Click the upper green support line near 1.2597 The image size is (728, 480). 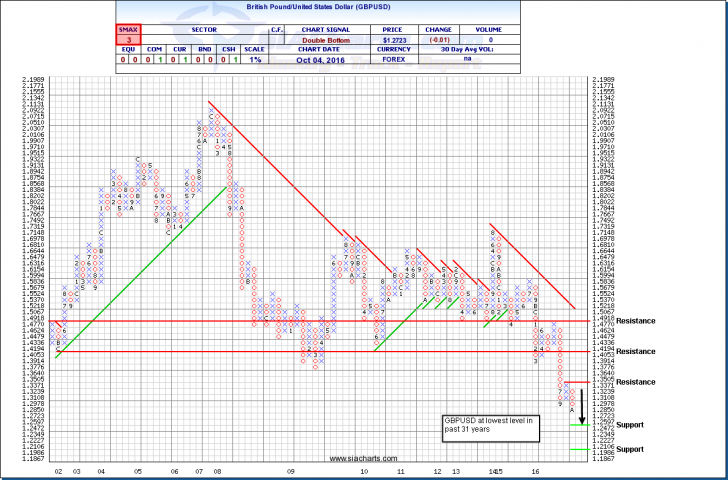(x=577, y=424)
